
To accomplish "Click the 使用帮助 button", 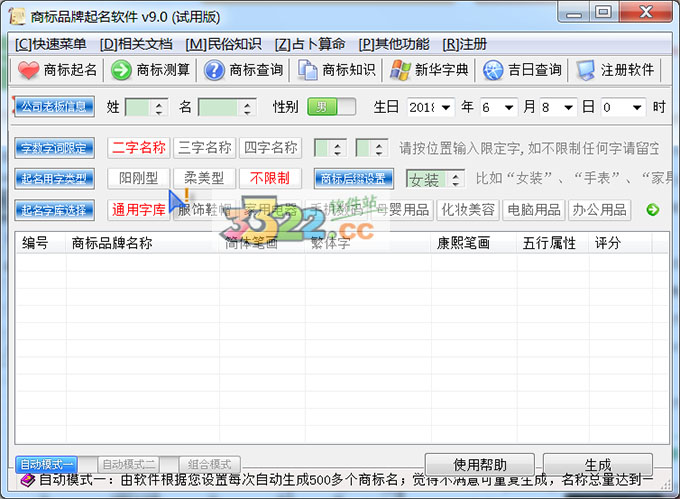I will coord(480,465).
